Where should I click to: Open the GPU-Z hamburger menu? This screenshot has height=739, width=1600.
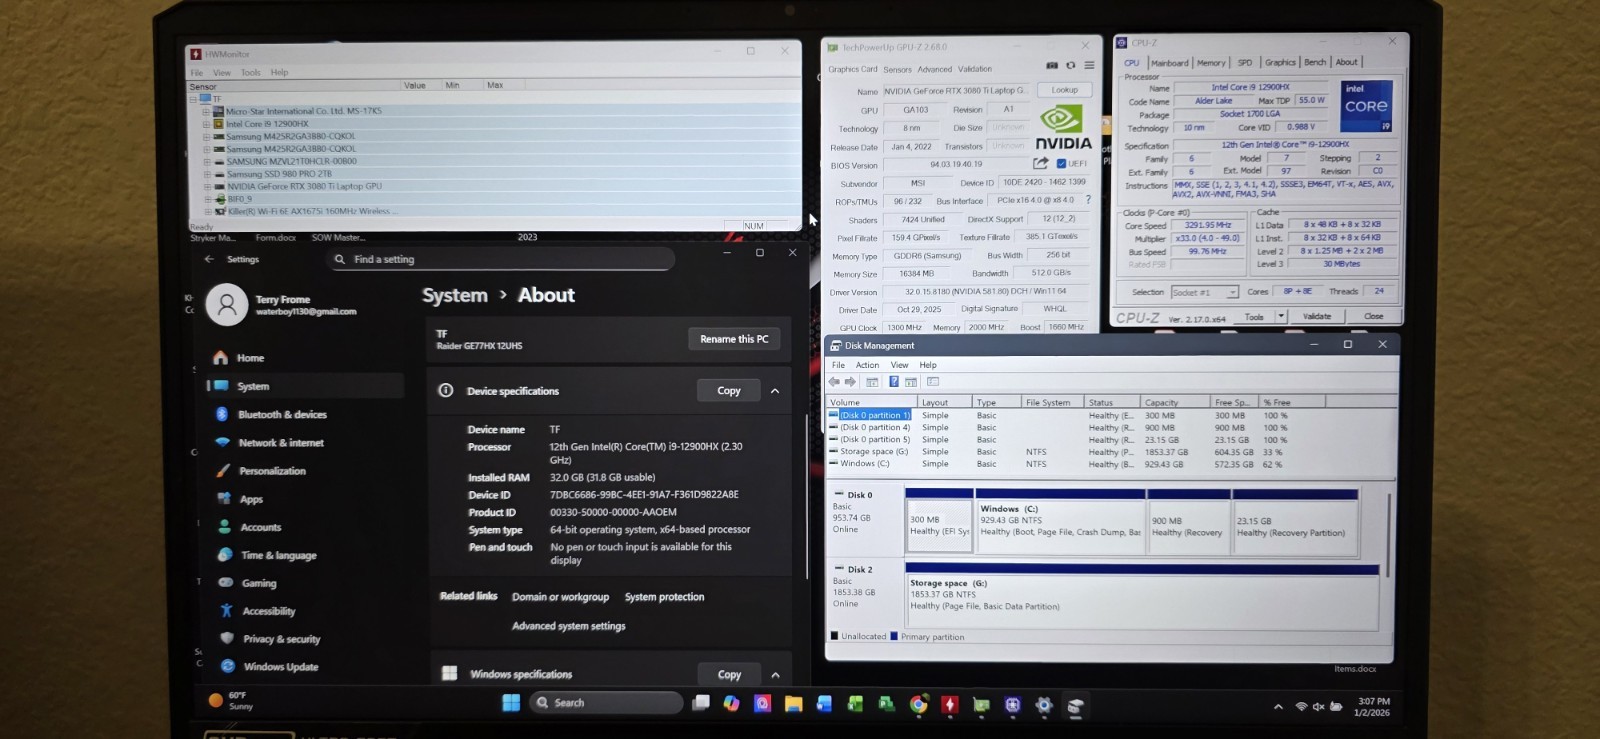pyautogui.click(x=1089, y=66)
